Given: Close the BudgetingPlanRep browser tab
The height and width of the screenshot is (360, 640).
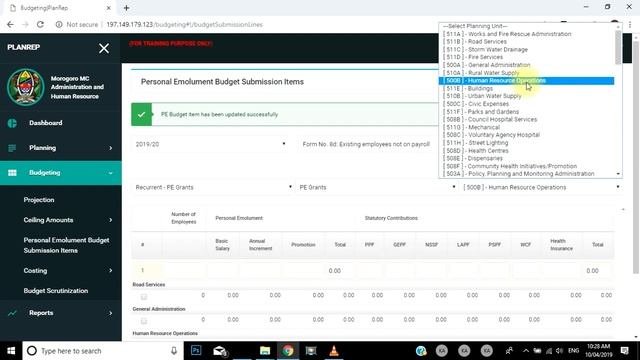Looking at the screenshot, I should point(109,8).
